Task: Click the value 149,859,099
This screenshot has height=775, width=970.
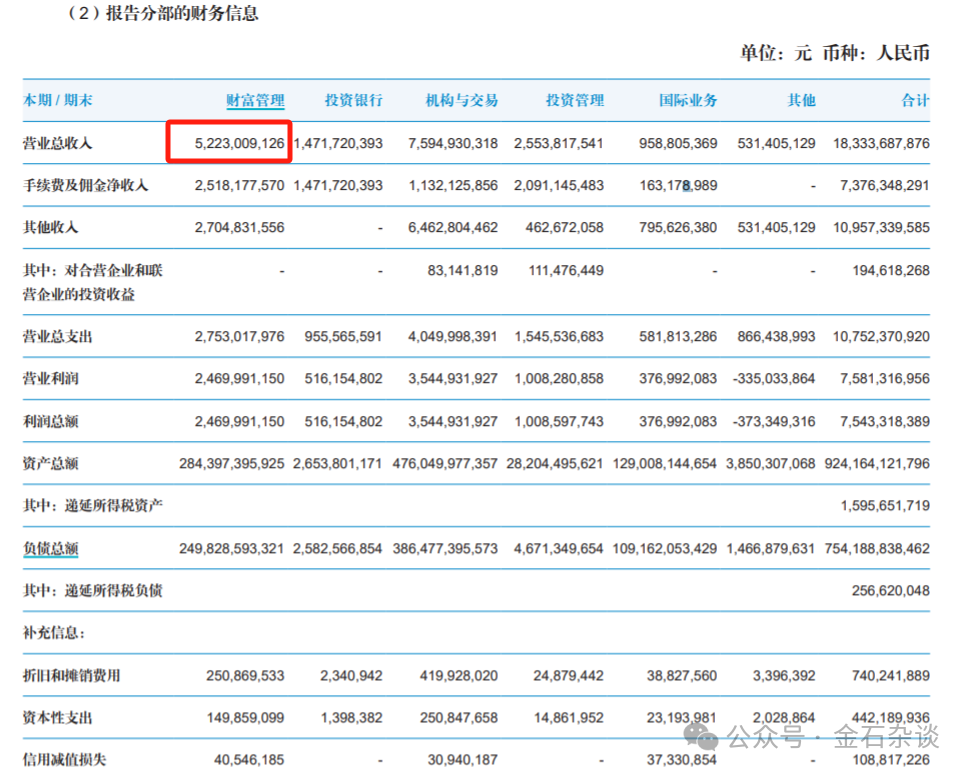Action: coord(246,718)
